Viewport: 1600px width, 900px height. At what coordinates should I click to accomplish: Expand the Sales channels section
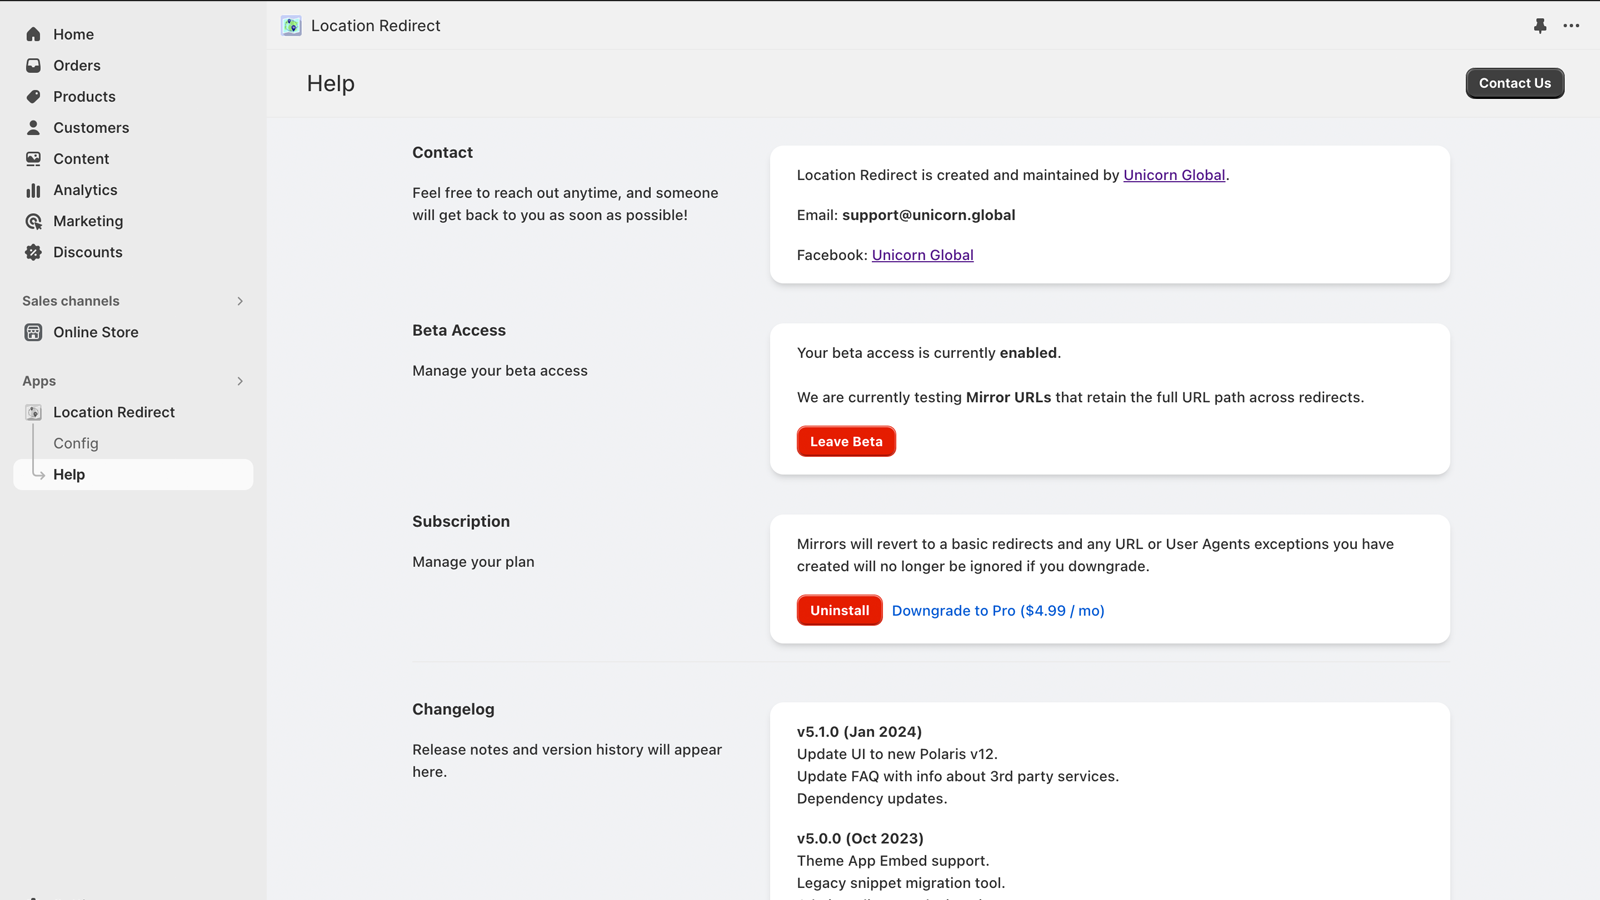click(x=239, y=300)
